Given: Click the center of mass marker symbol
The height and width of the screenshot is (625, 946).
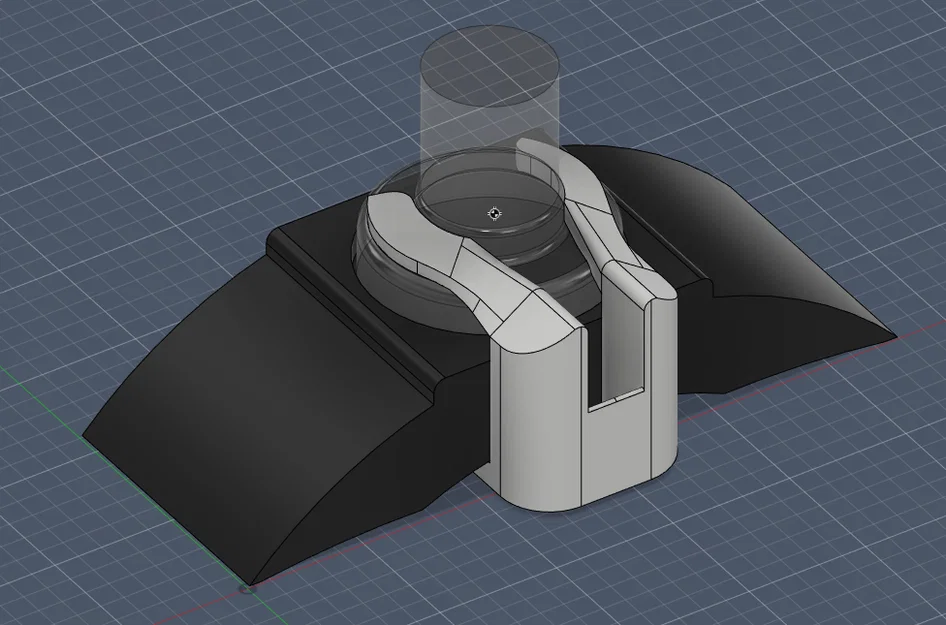Looking at the screenshot, I should point(494,214).
